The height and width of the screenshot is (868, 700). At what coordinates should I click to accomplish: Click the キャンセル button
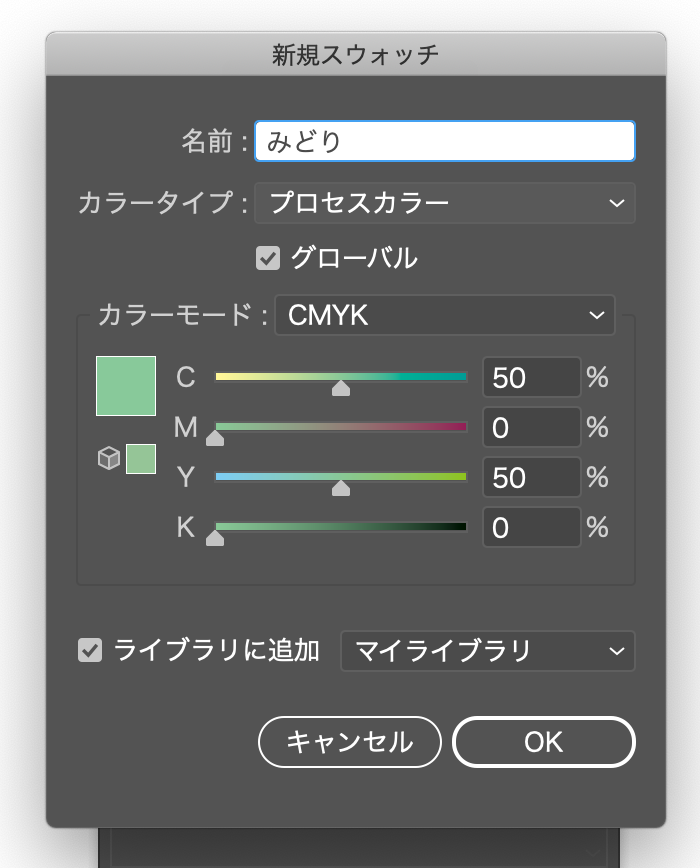pos(349,742)
